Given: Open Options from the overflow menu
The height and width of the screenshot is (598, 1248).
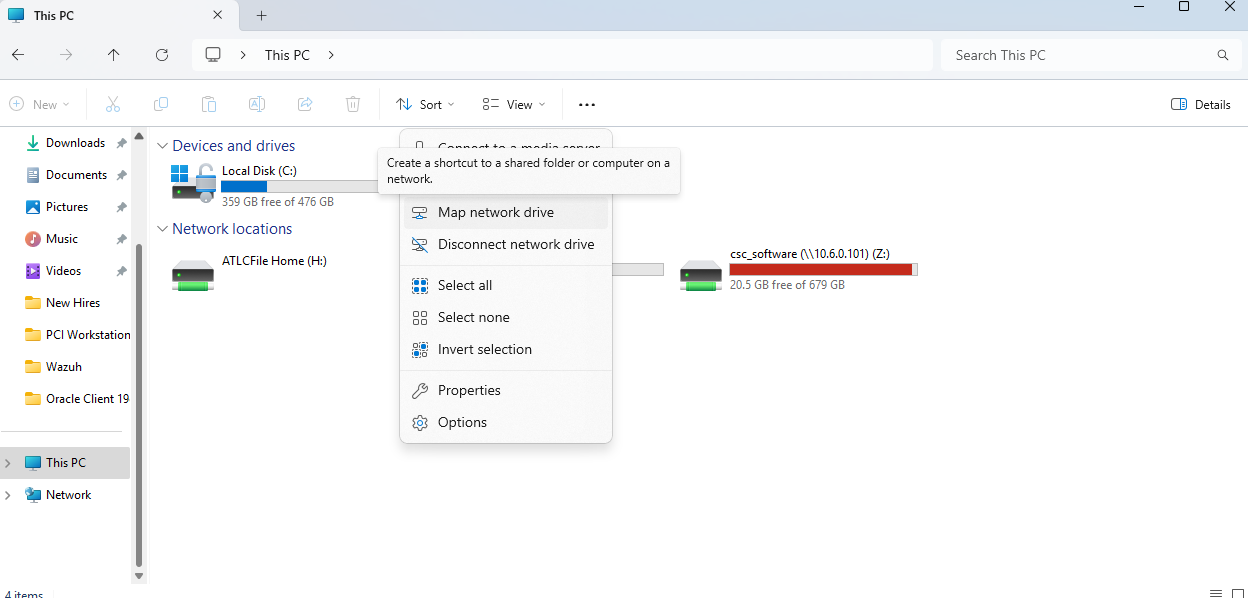Looking at the screenshot, I should point(462,422).
